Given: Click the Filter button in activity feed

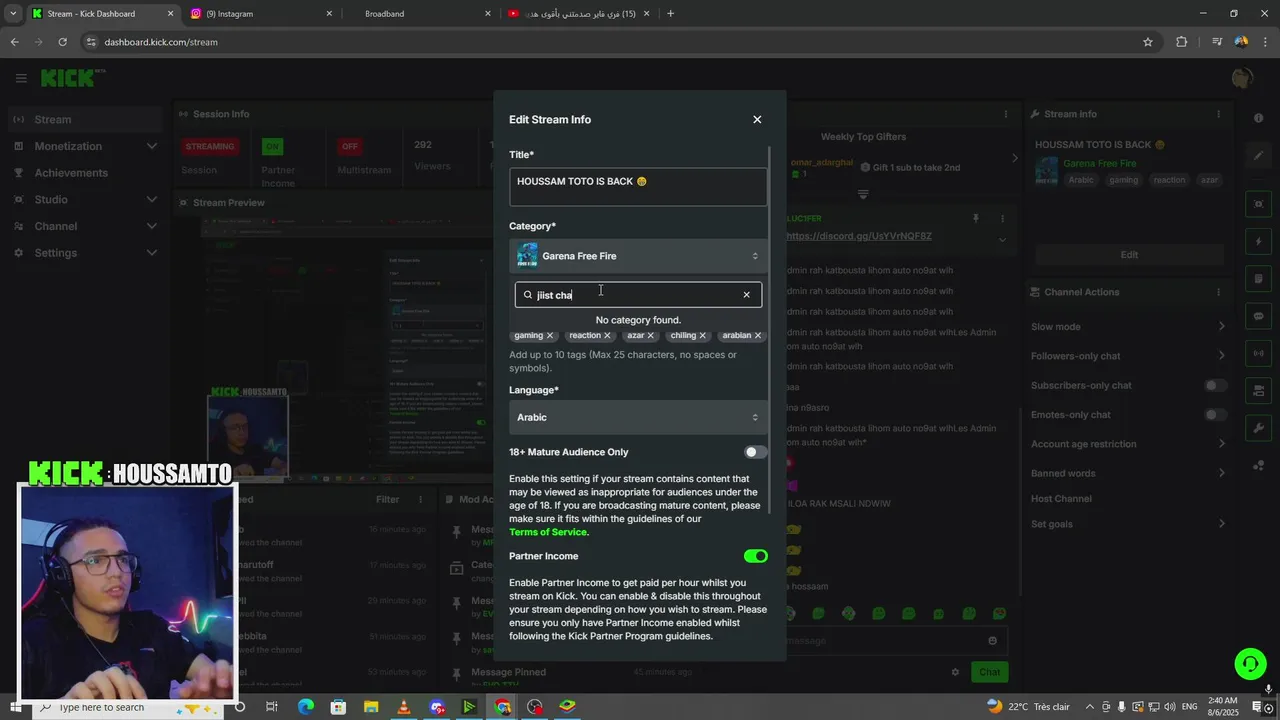Looking at the screenshot, I should click(x=388, y=499).
